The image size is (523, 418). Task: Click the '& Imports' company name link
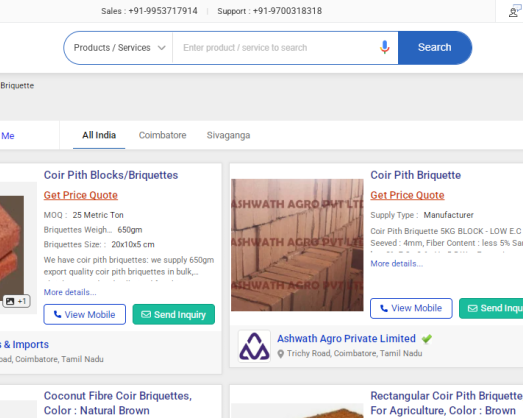pyautogui.click(x=24, y=344)
